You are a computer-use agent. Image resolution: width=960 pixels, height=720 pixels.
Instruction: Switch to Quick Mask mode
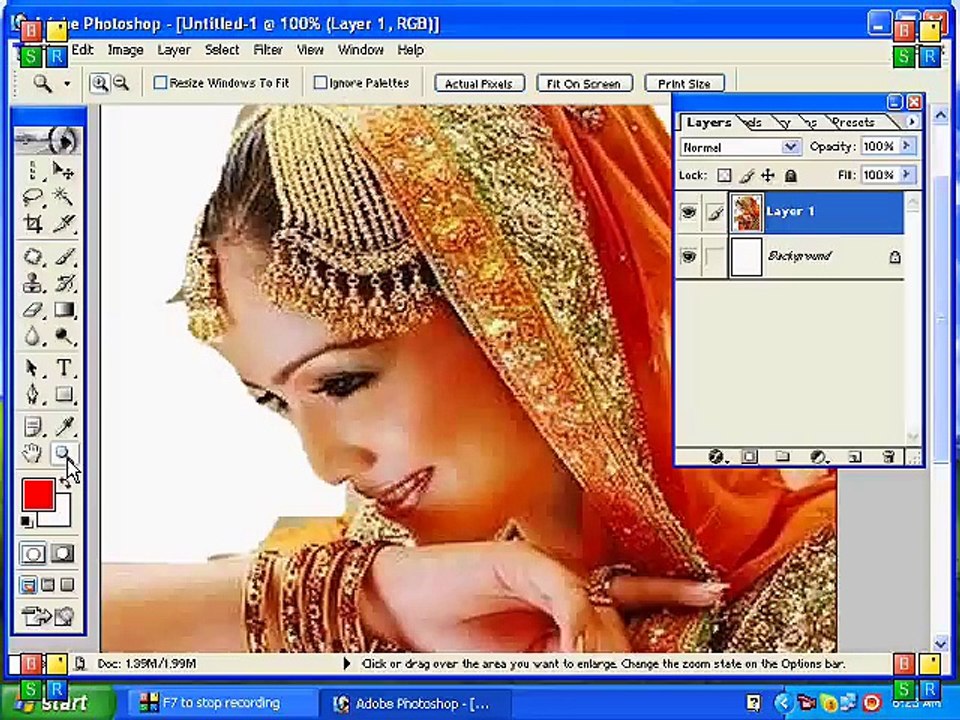pyautogui.click(x=62, y=553)
